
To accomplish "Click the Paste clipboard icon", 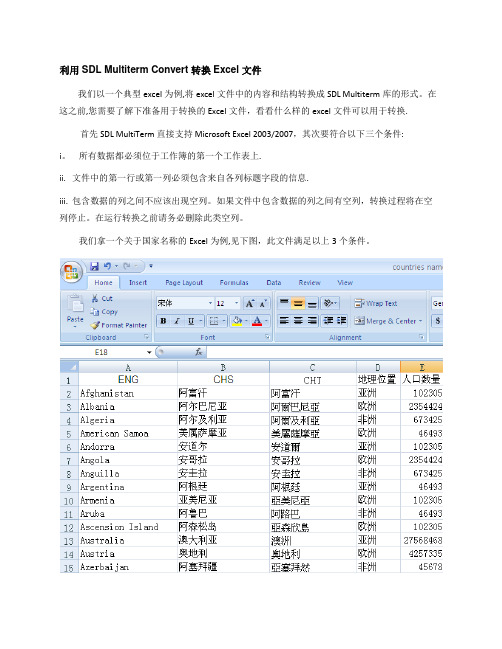I will [75, 303].
